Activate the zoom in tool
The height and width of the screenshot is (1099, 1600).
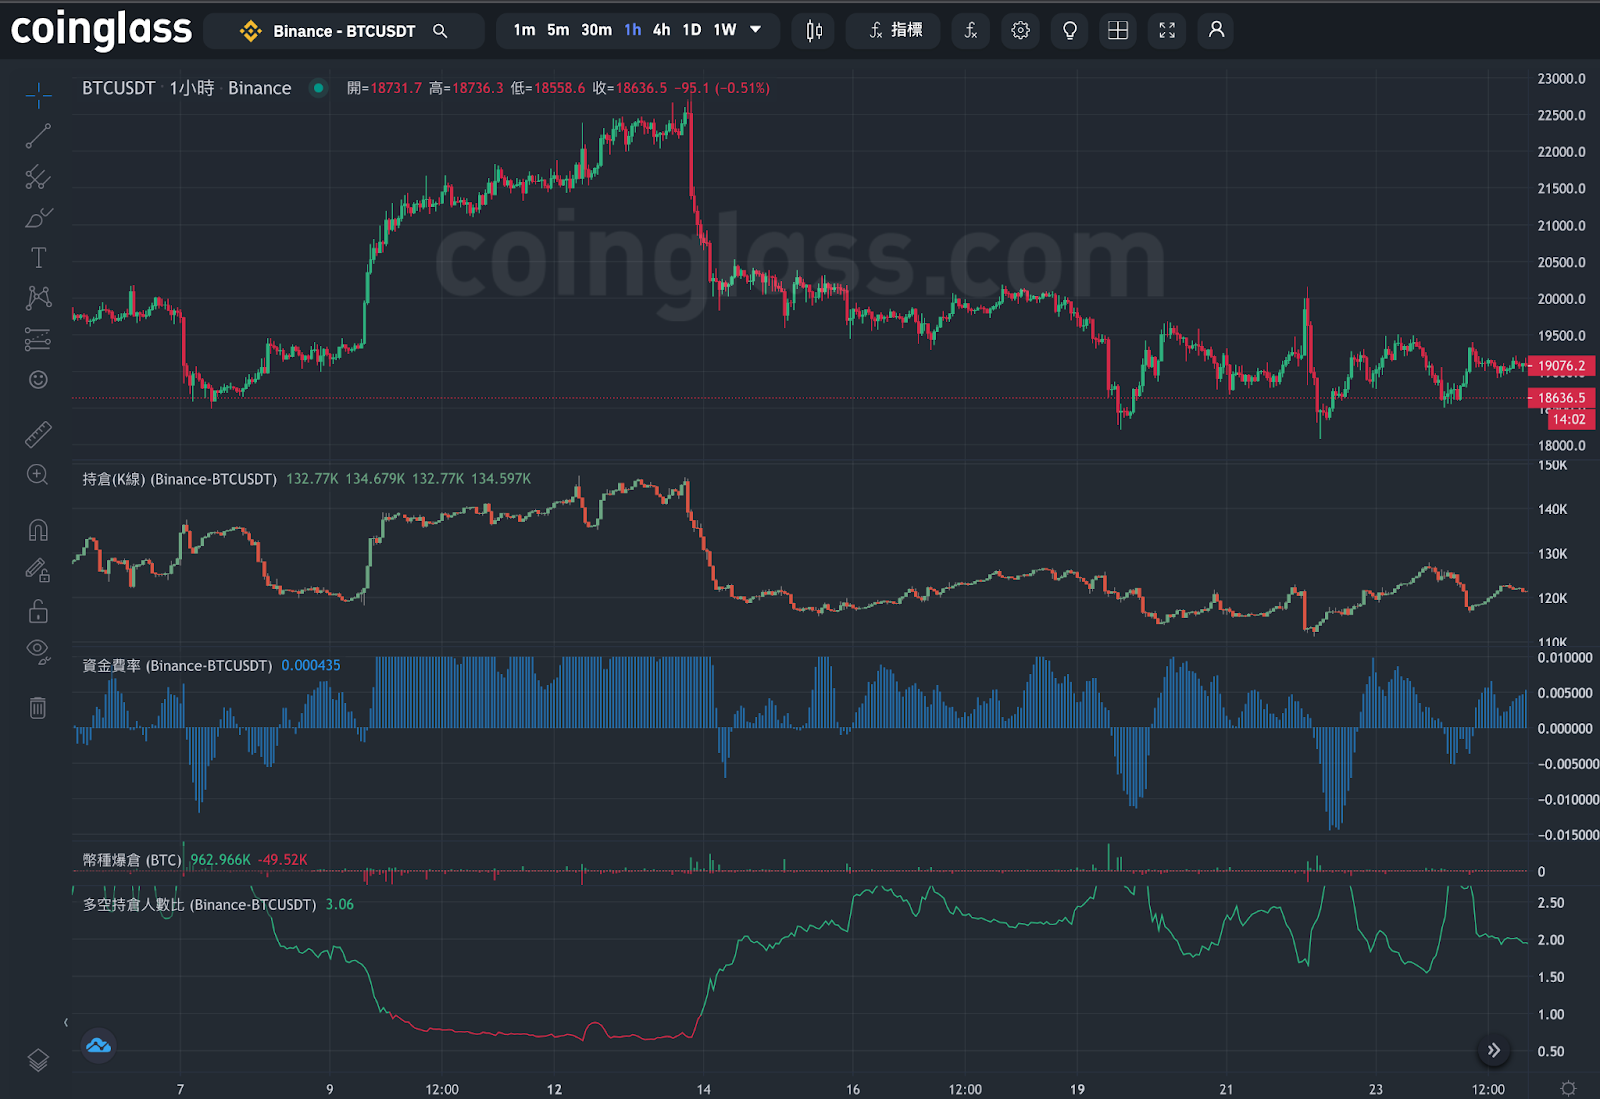pyautogui.click(x=38, y=475)
